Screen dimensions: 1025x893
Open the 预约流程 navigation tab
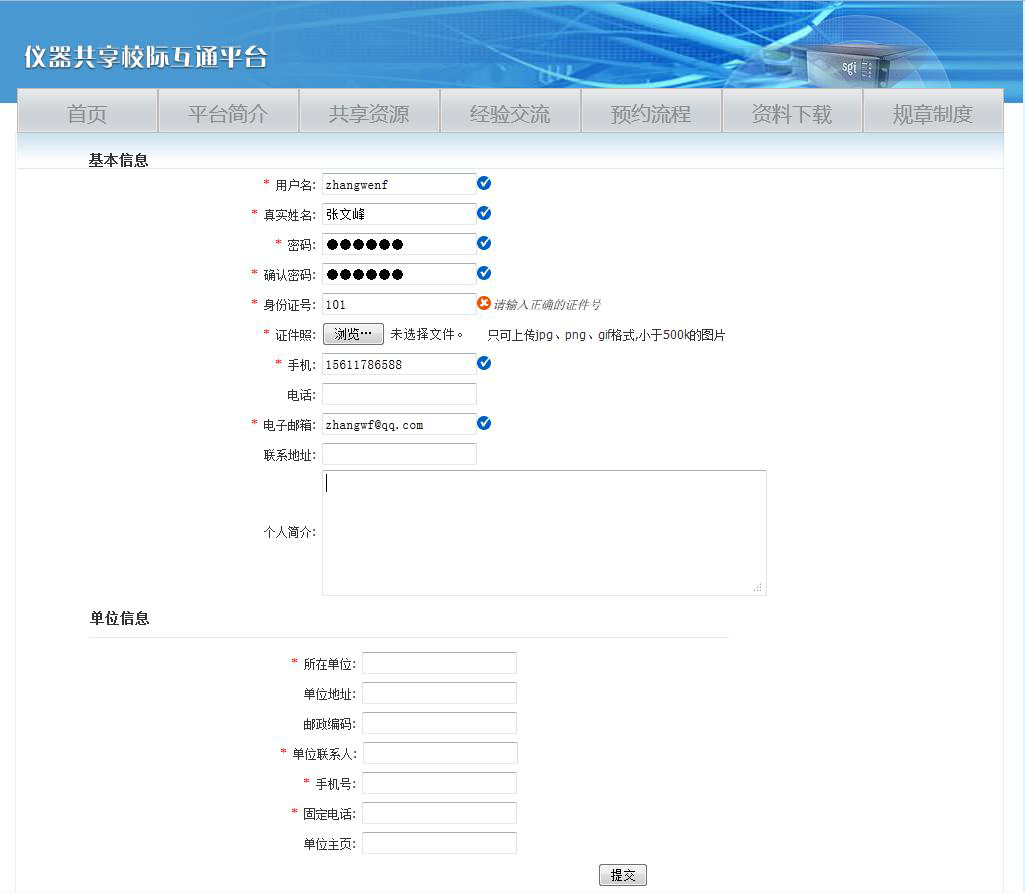tap(651, 114)
